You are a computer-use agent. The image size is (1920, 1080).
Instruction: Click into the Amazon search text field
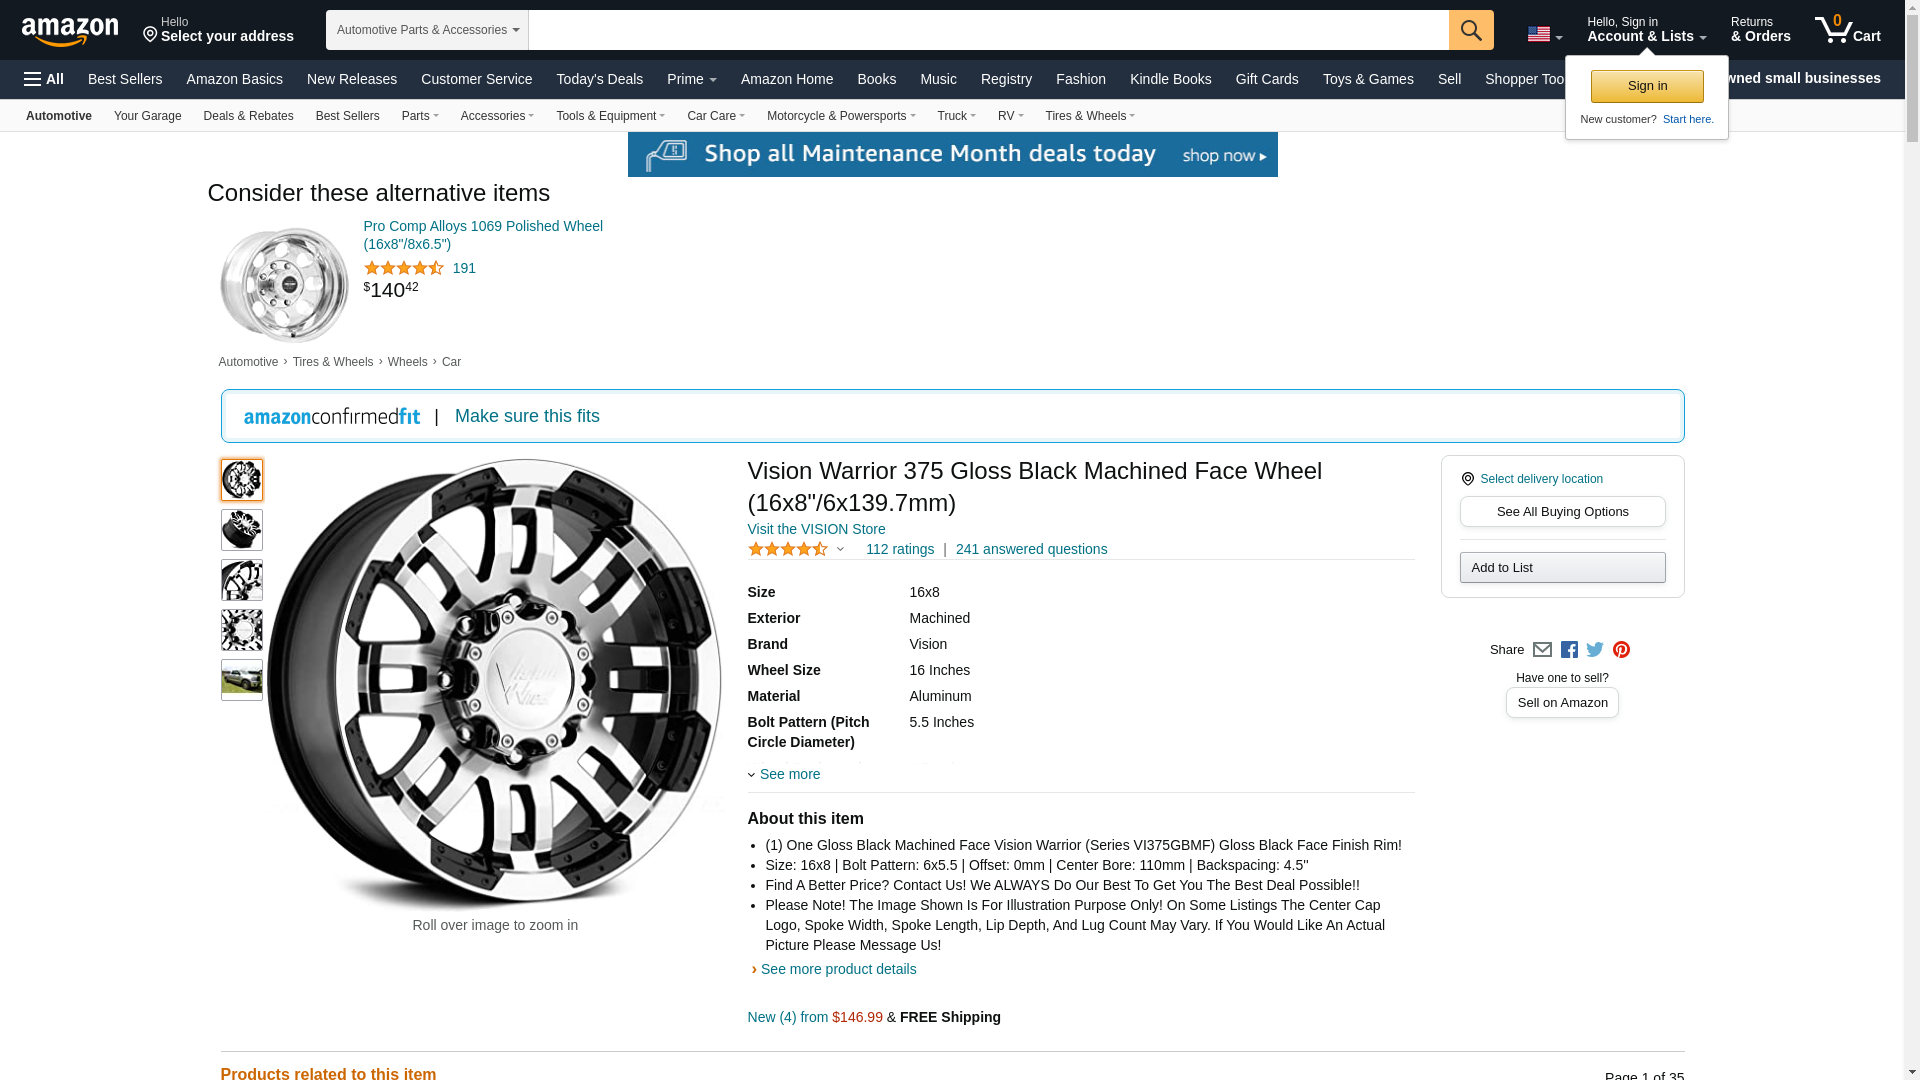tap(988, 30)
